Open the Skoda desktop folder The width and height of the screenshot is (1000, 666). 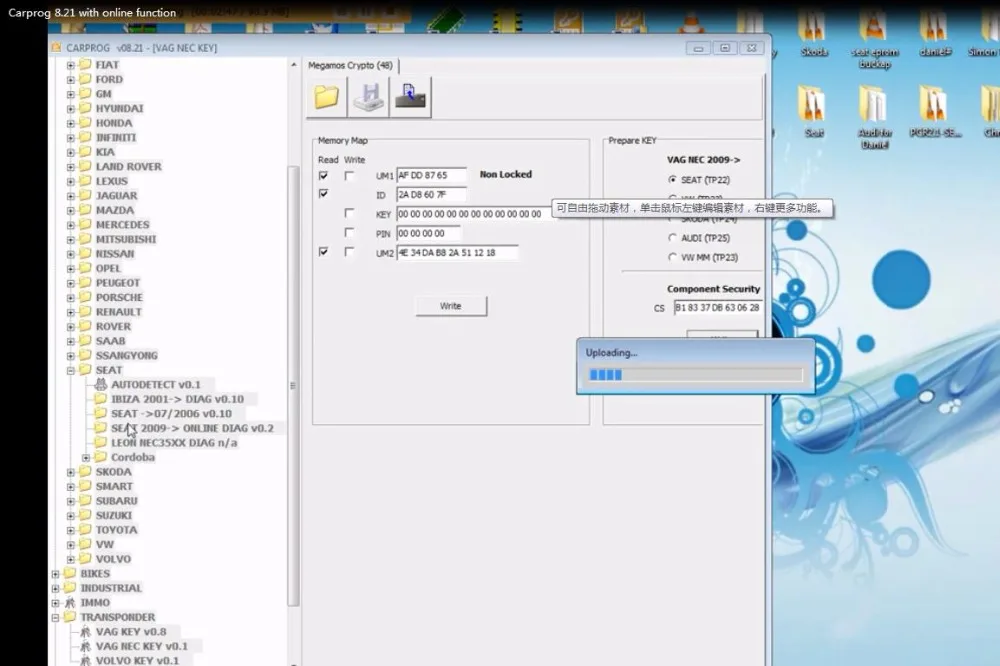pyautogui.click(x=813, y=34)
